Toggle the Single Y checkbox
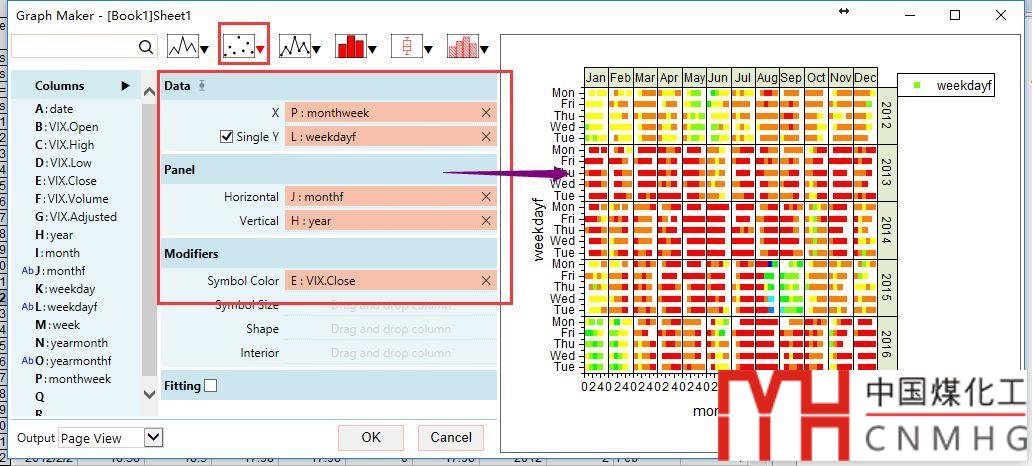 point(226,136)
